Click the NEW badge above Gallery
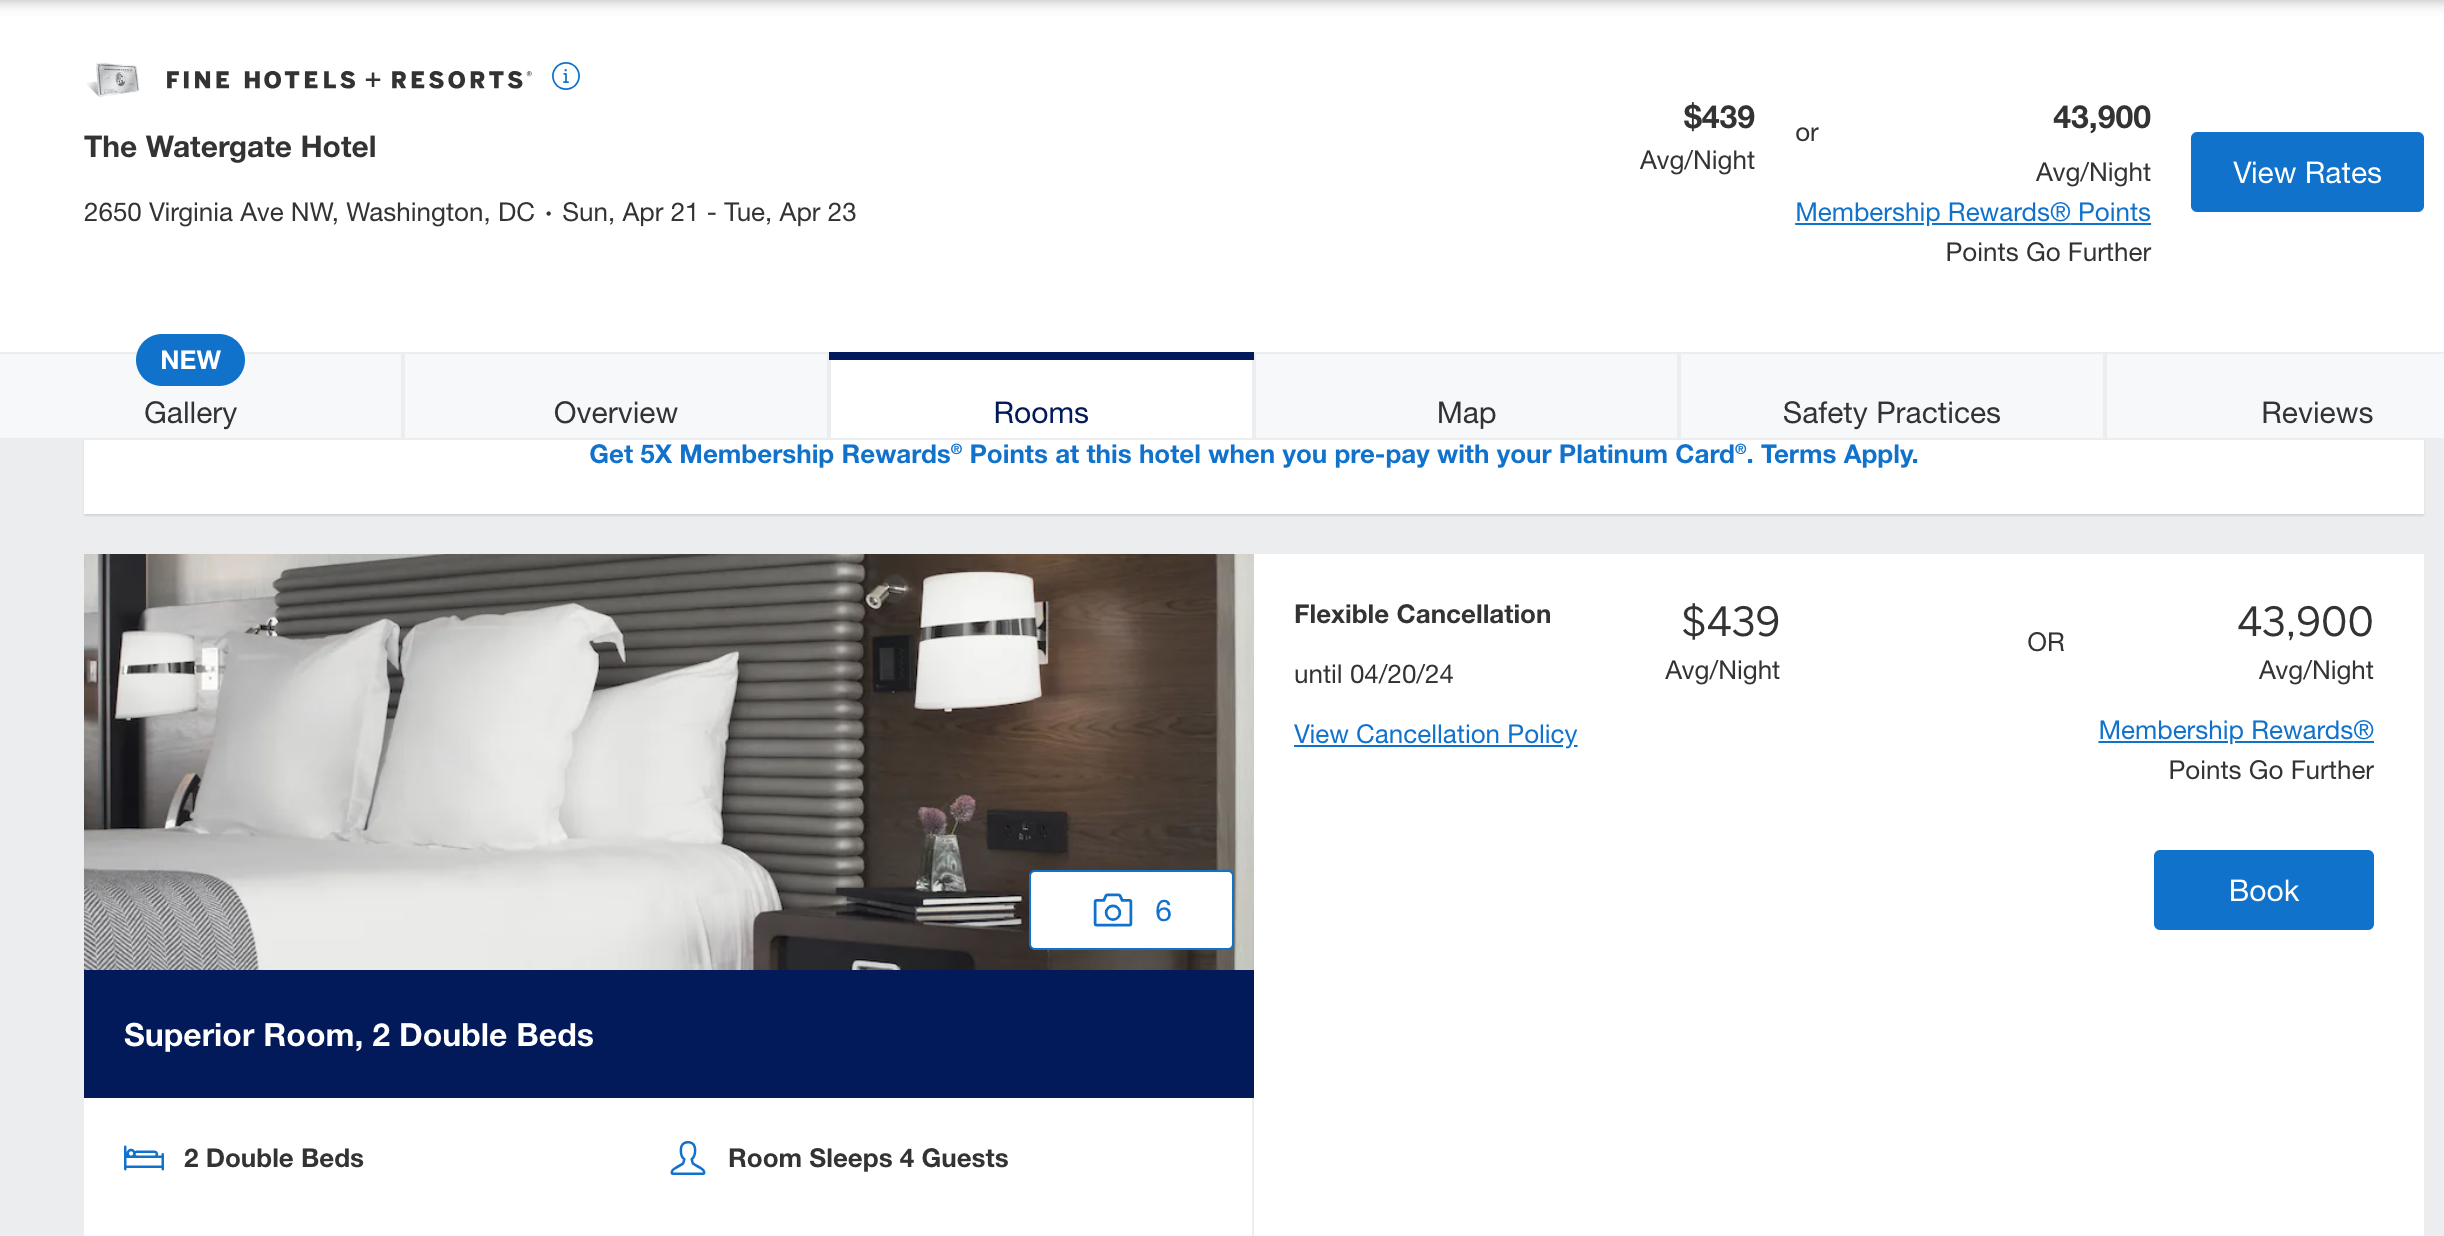This screenshot has height=1236, width=2444. tap(190, 360)
